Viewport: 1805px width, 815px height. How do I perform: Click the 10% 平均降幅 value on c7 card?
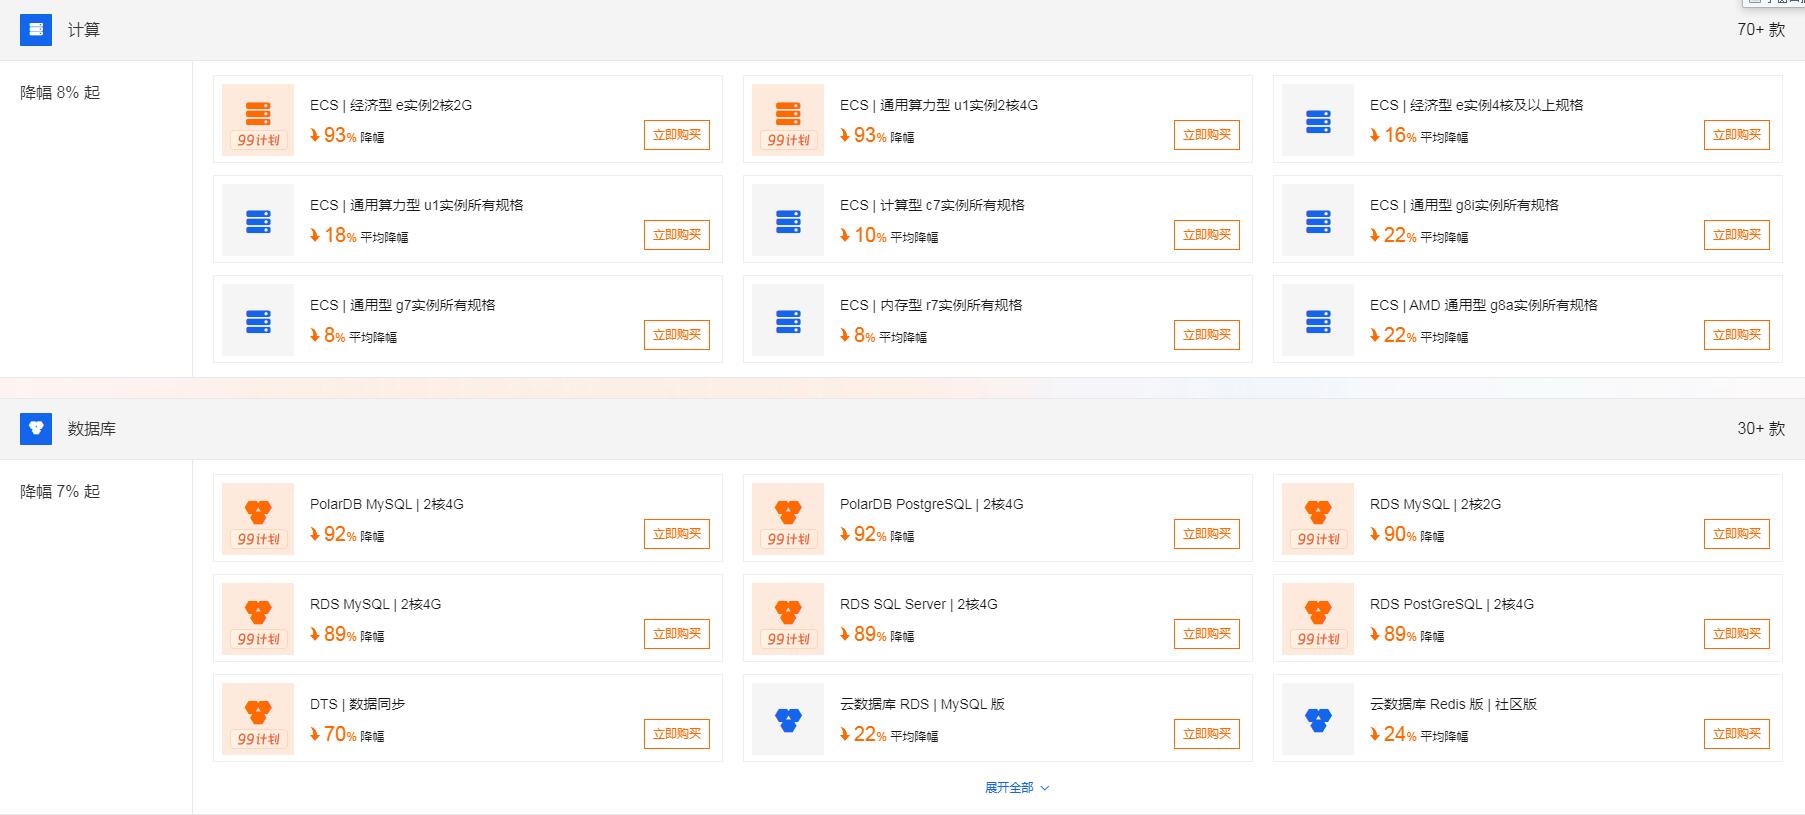pos(889,236)
